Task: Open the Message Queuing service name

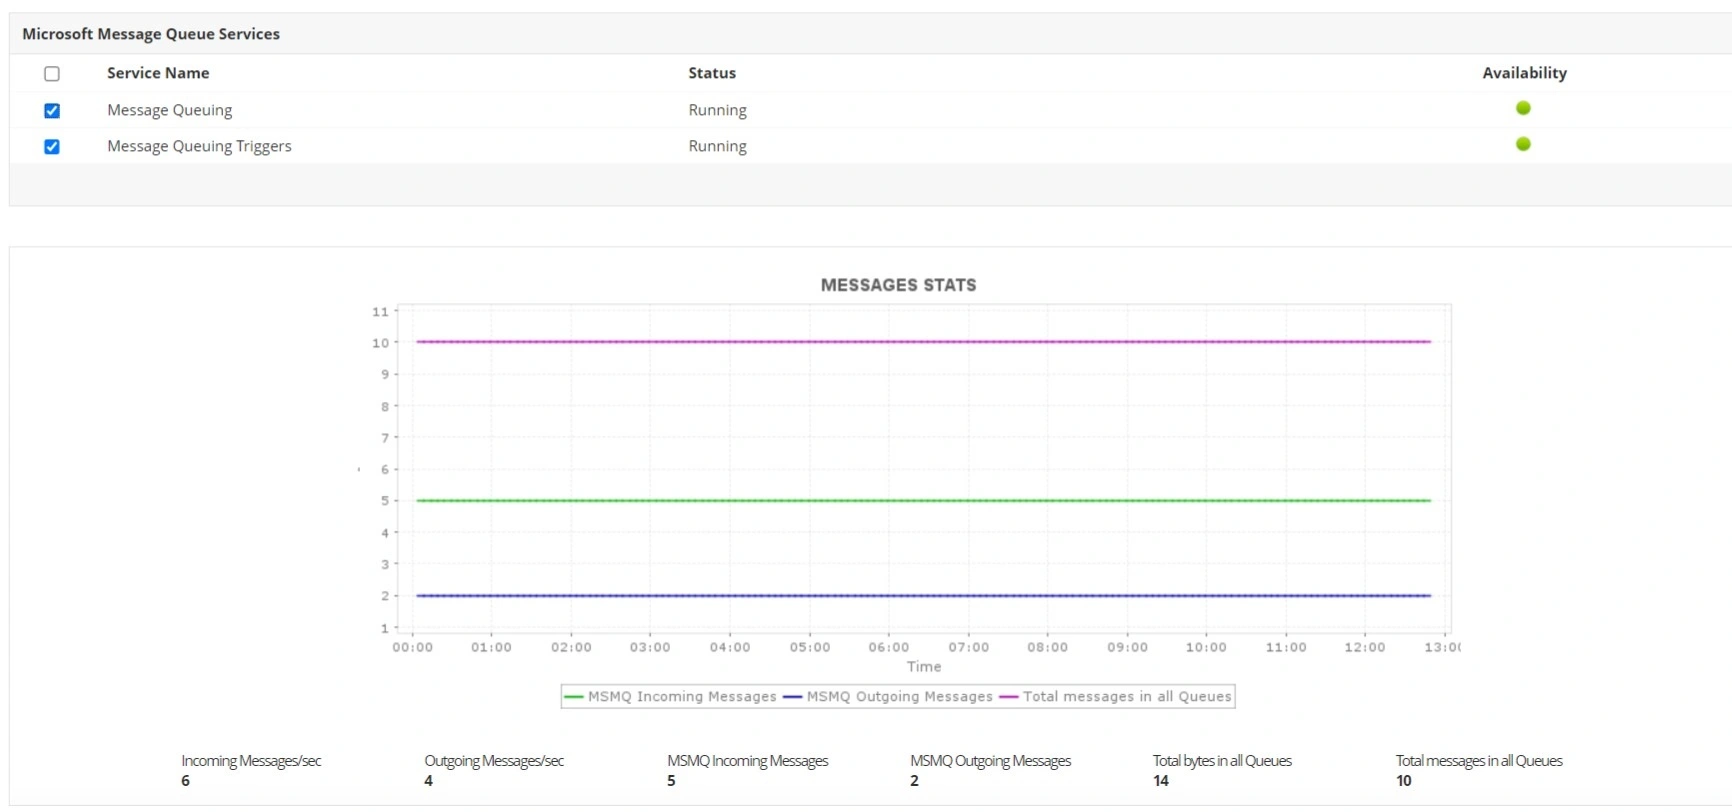Action: 170,110
